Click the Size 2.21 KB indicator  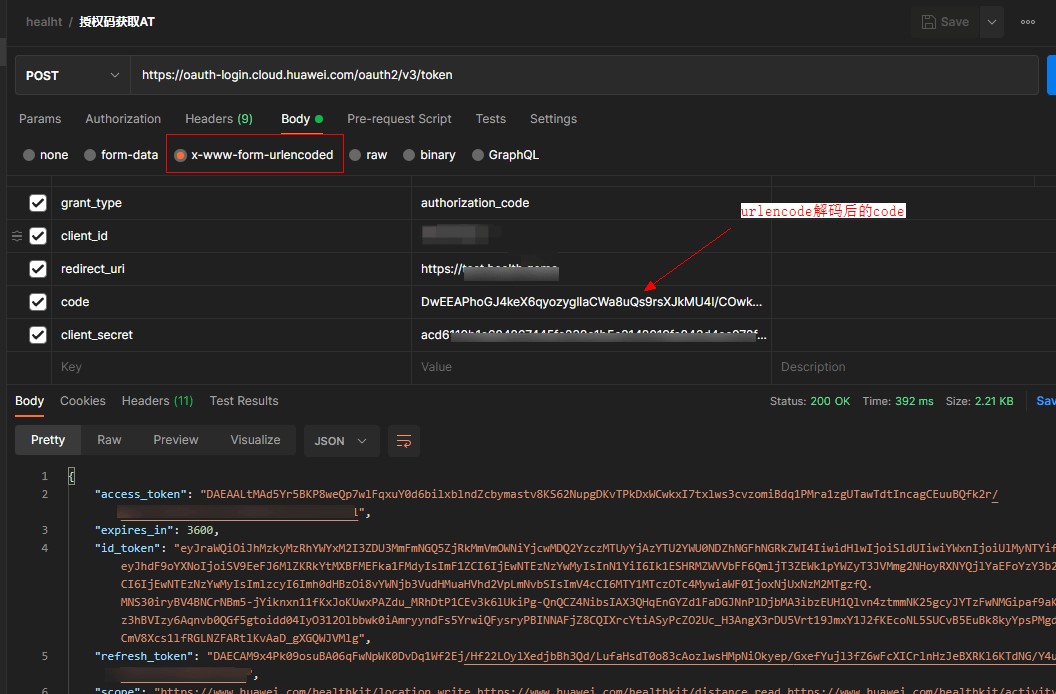[x=979, y=401]
